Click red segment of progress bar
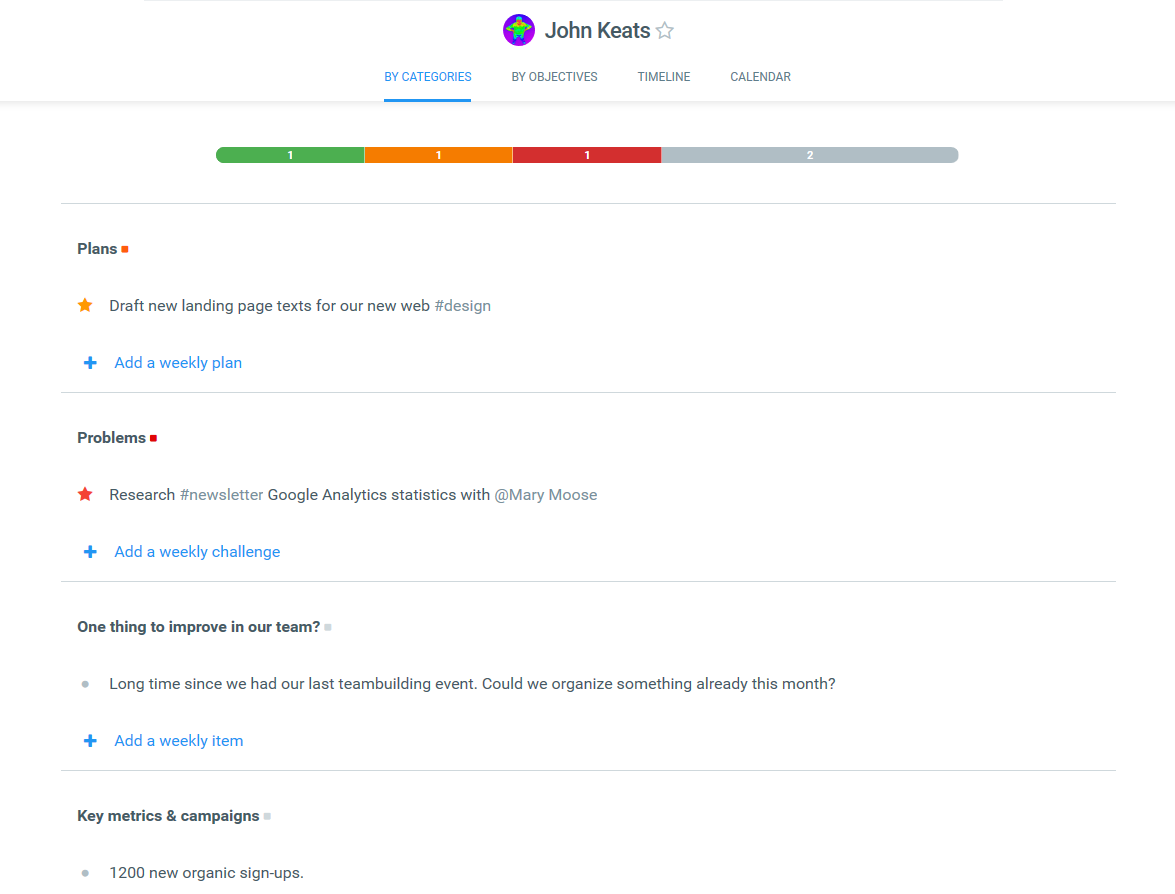Viewport: 1175px width, 894px height. 587,155
